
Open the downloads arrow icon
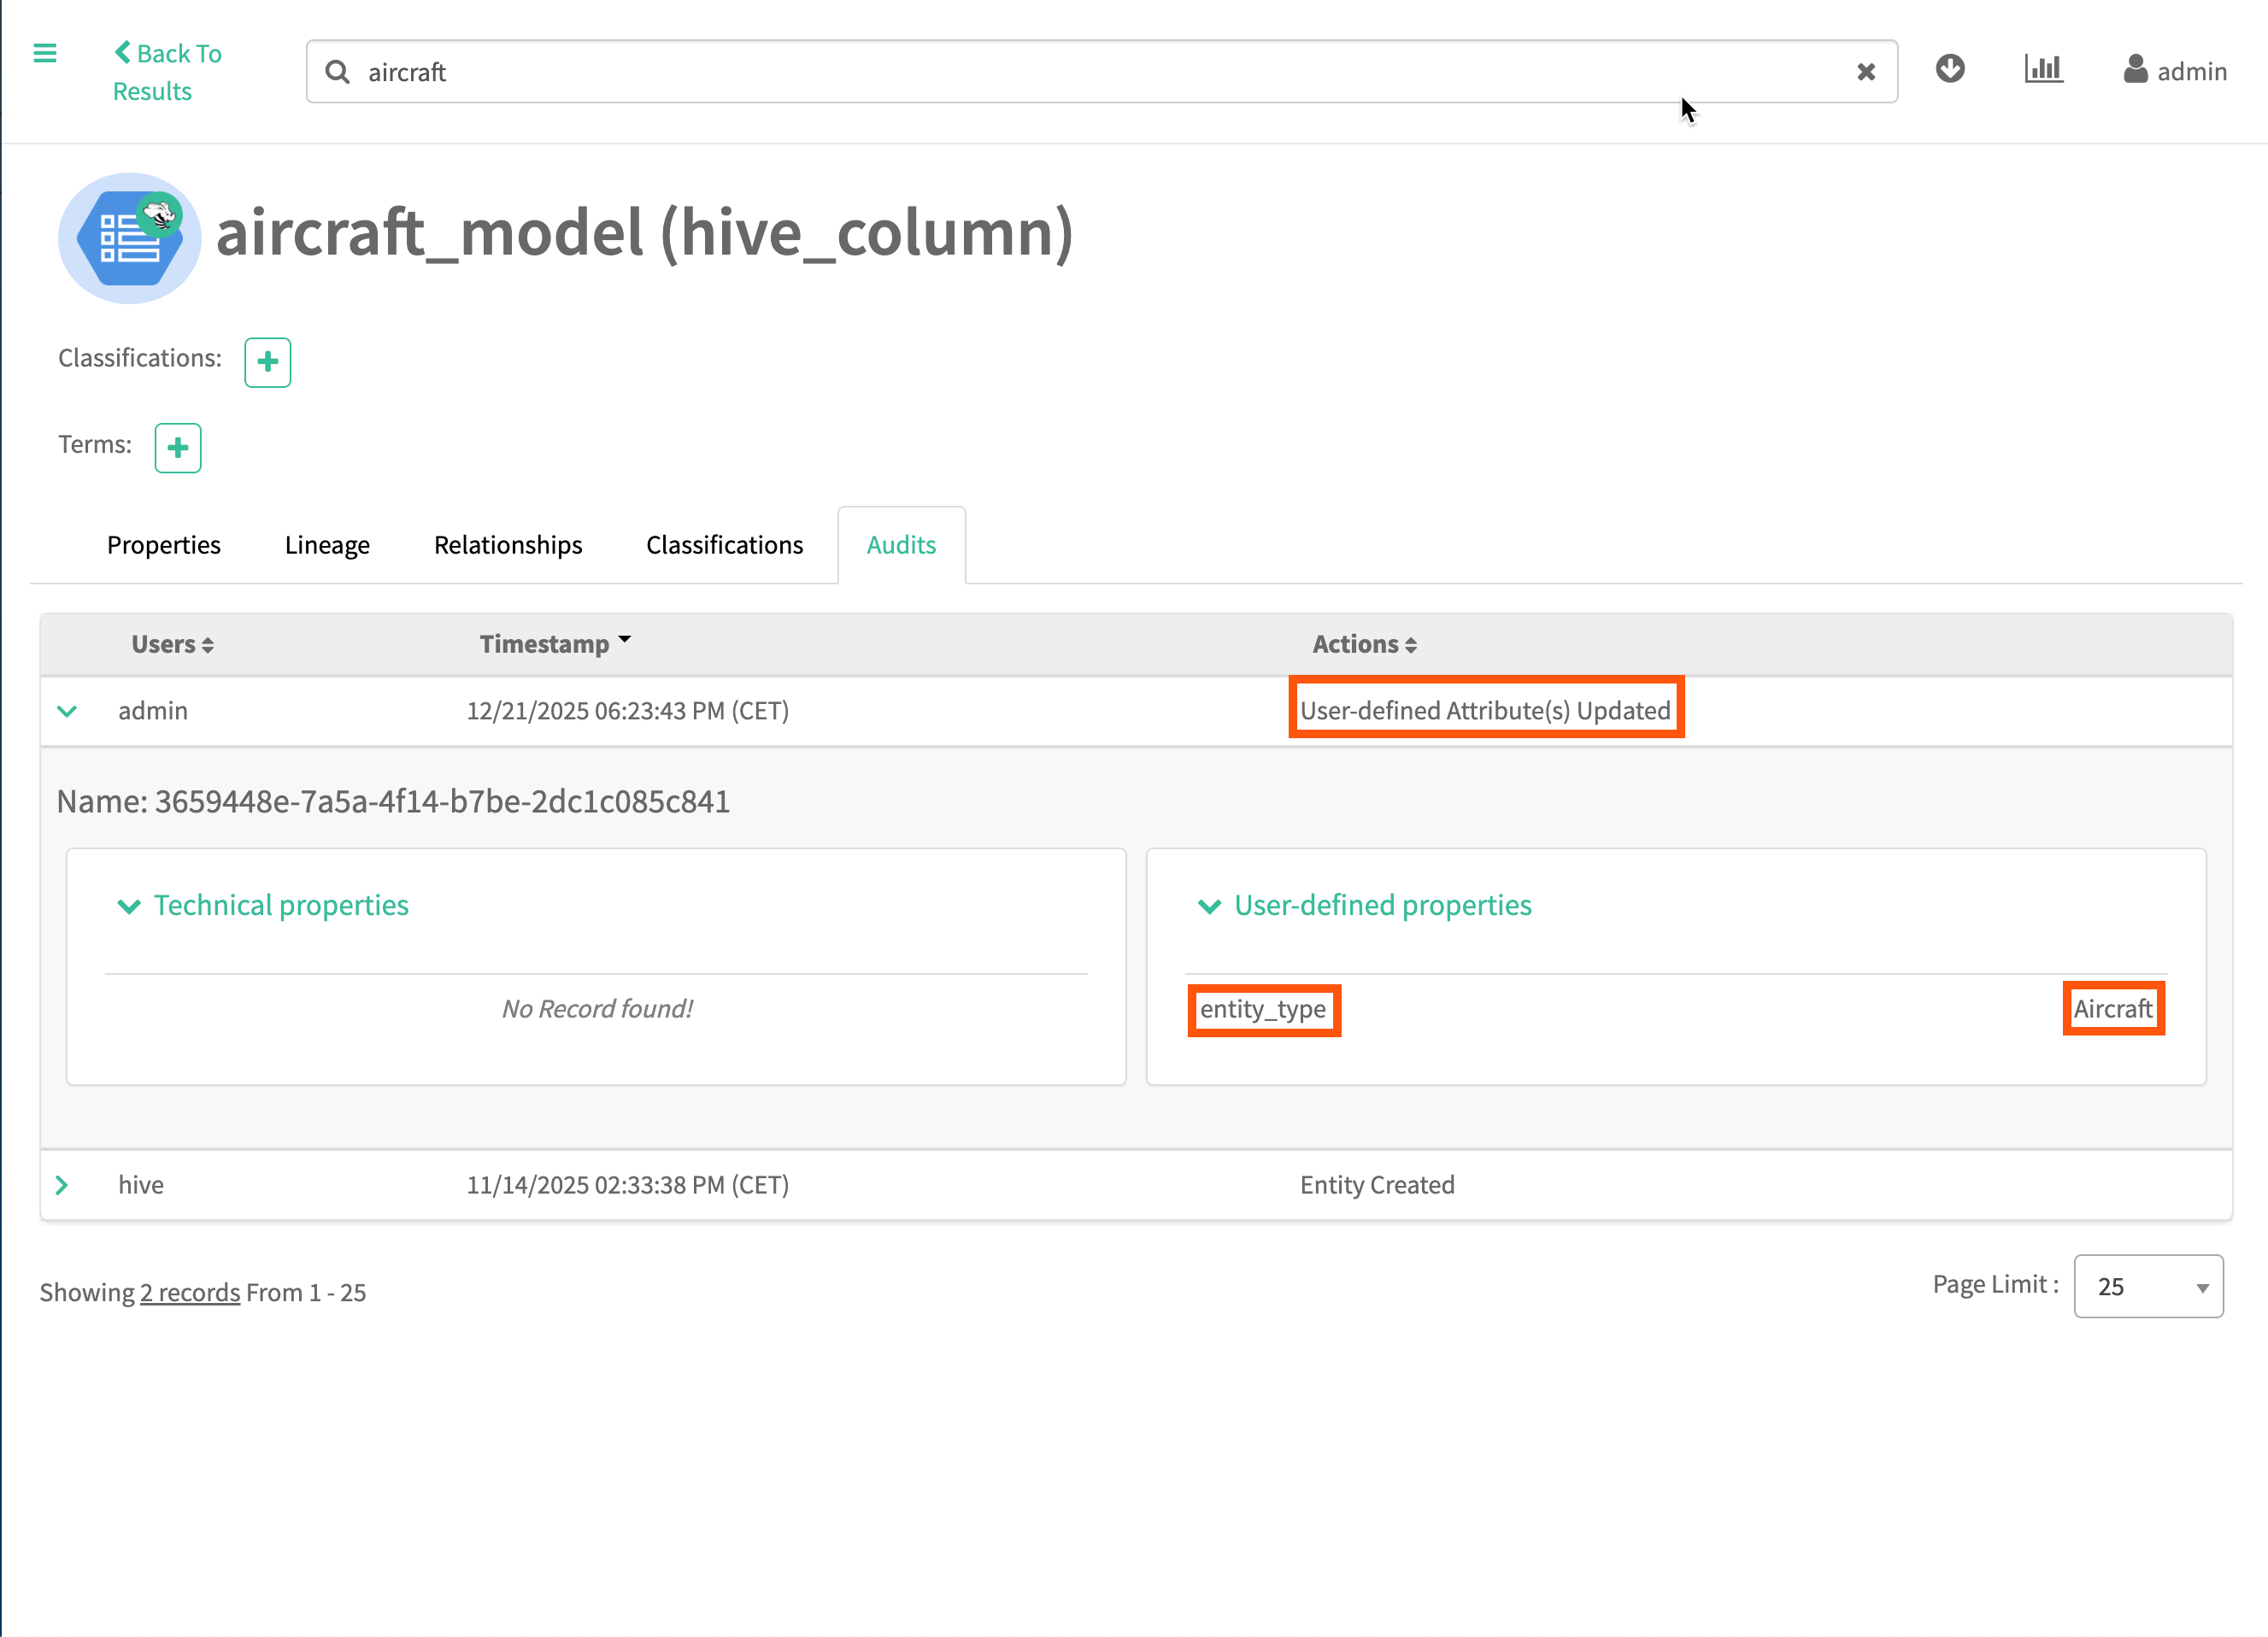click(x=1949, y=69)
